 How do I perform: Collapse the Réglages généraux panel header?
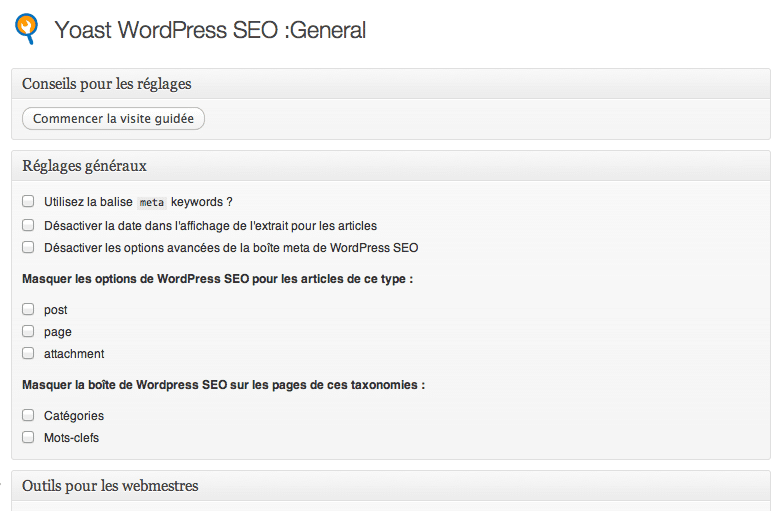[x=390, y=166]
